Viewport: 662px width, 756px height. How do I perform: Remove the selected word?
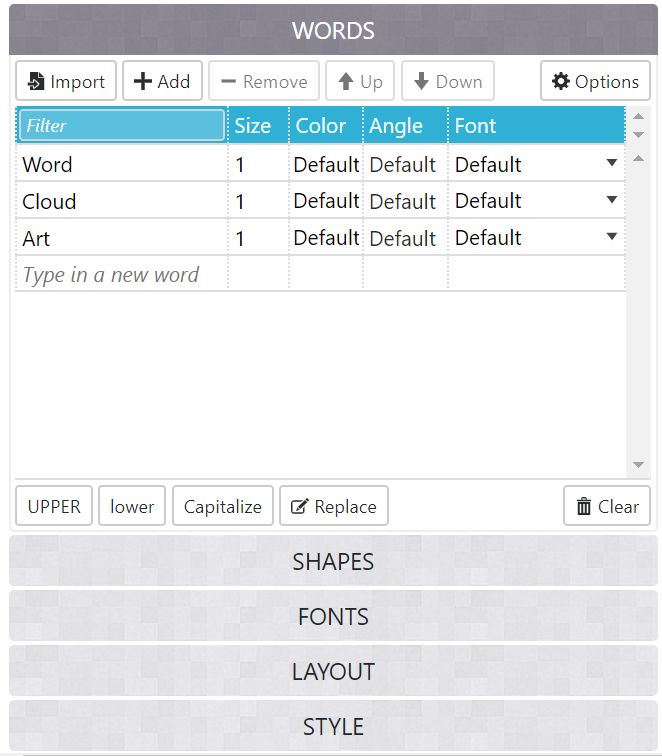pyautogui.click(x=264, y=81)
